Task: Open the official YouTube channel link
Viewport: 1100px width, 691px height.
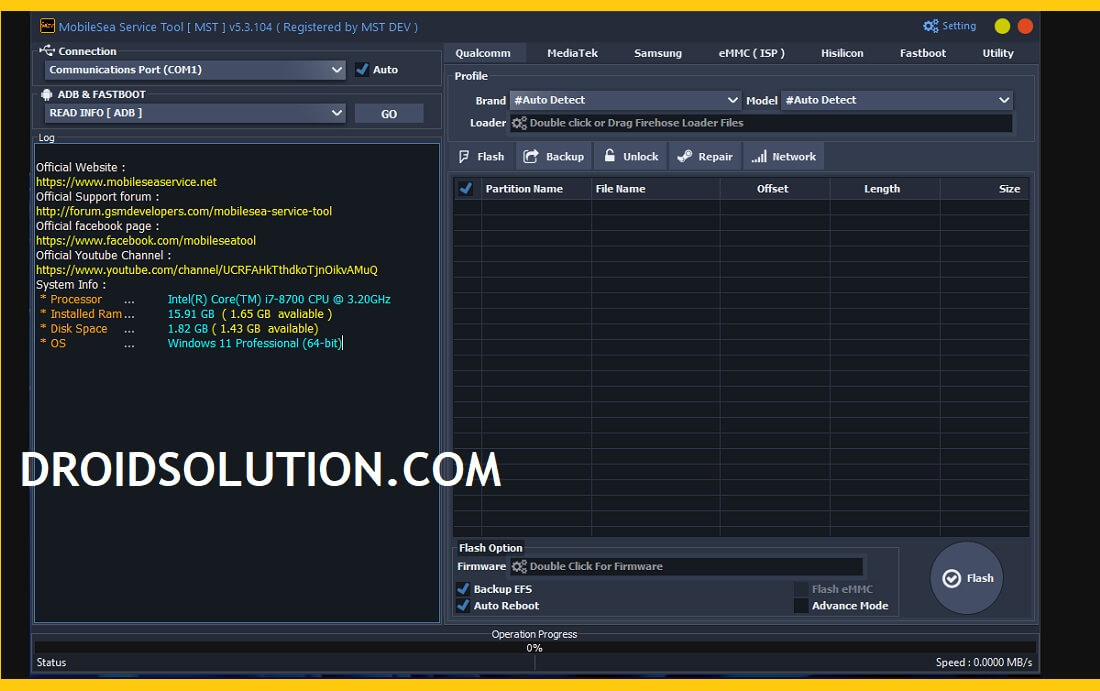Action: 207,270
